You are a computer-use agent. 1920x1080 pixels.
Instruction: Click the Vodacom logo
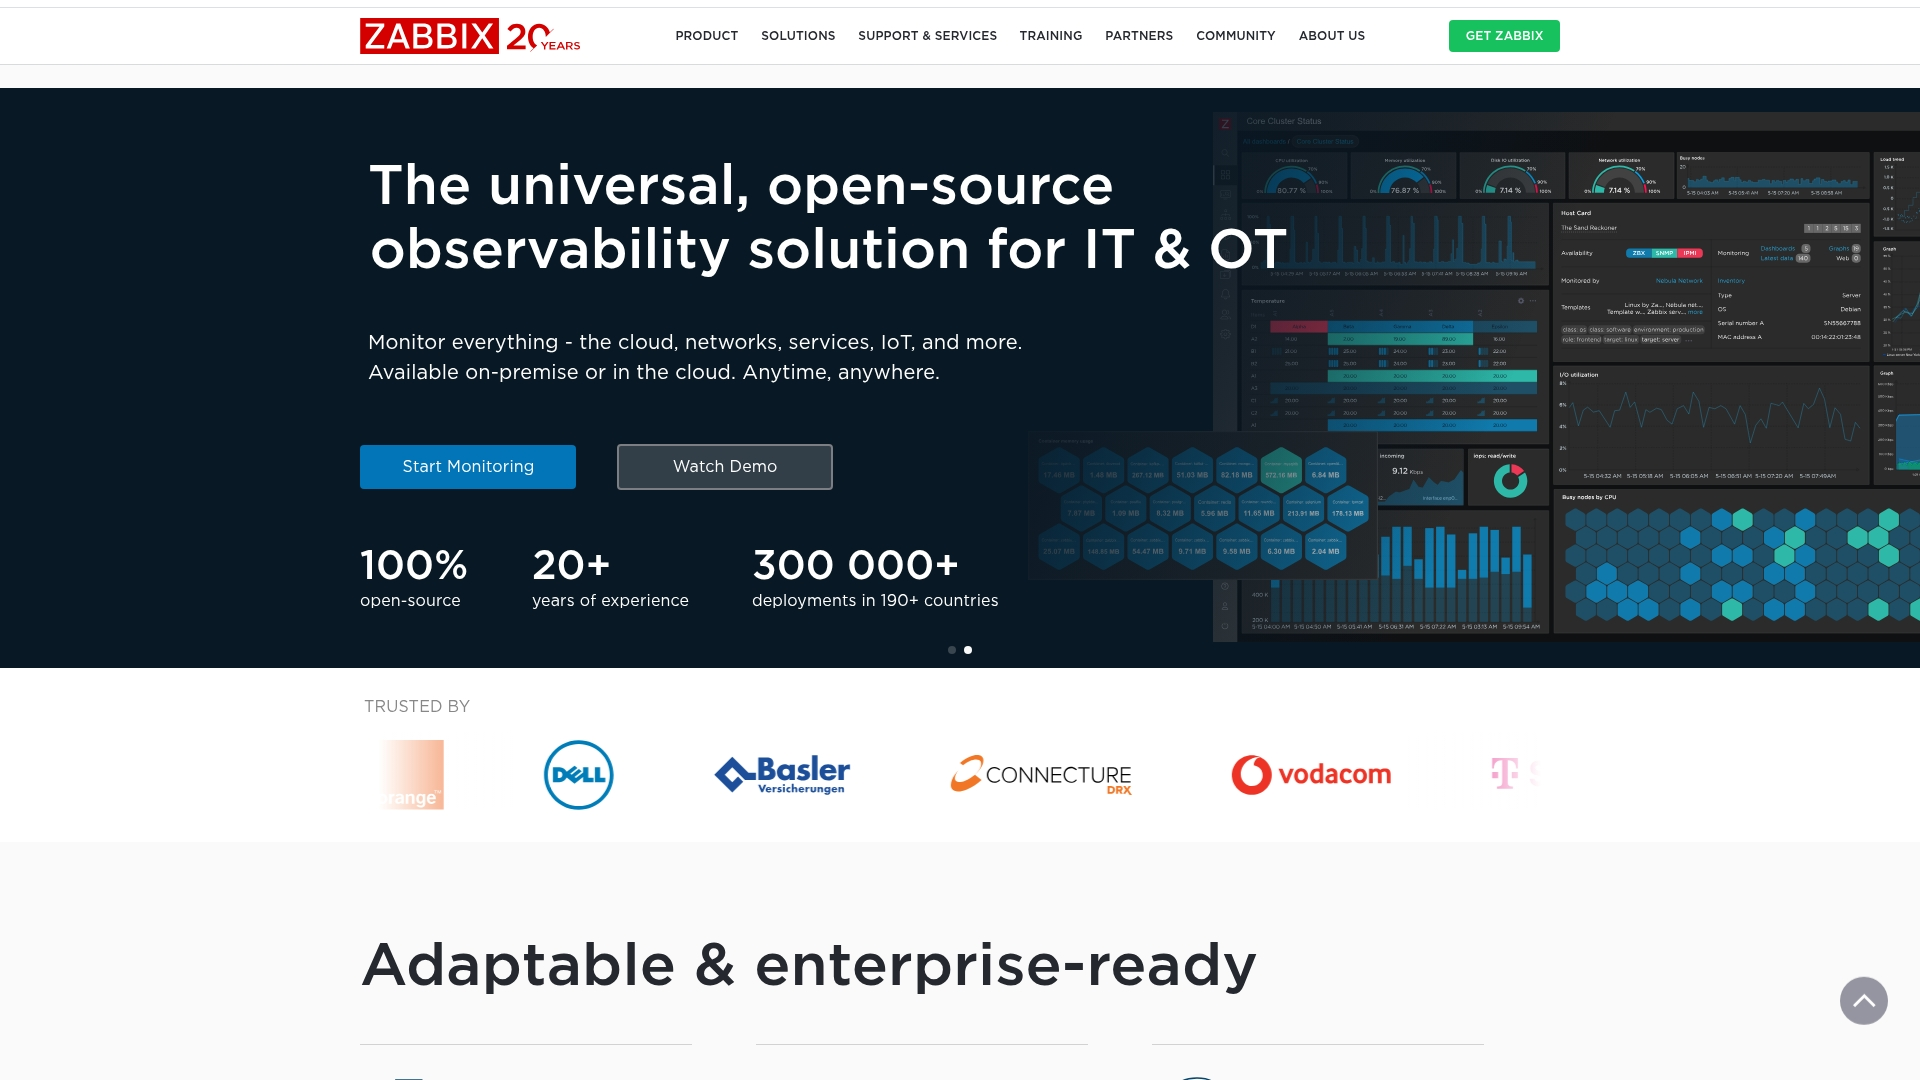1311,775
